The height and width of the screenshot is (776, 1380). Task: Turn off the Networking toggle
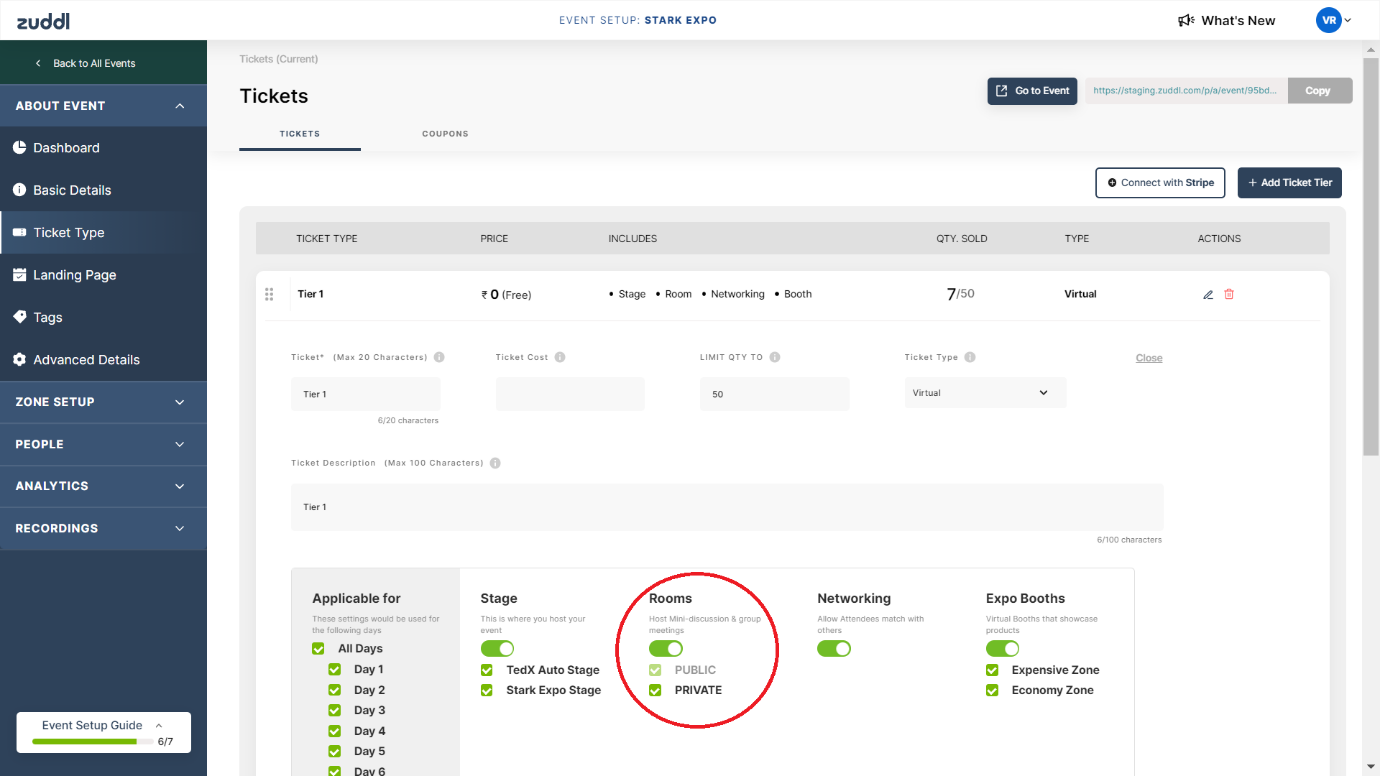834,649
